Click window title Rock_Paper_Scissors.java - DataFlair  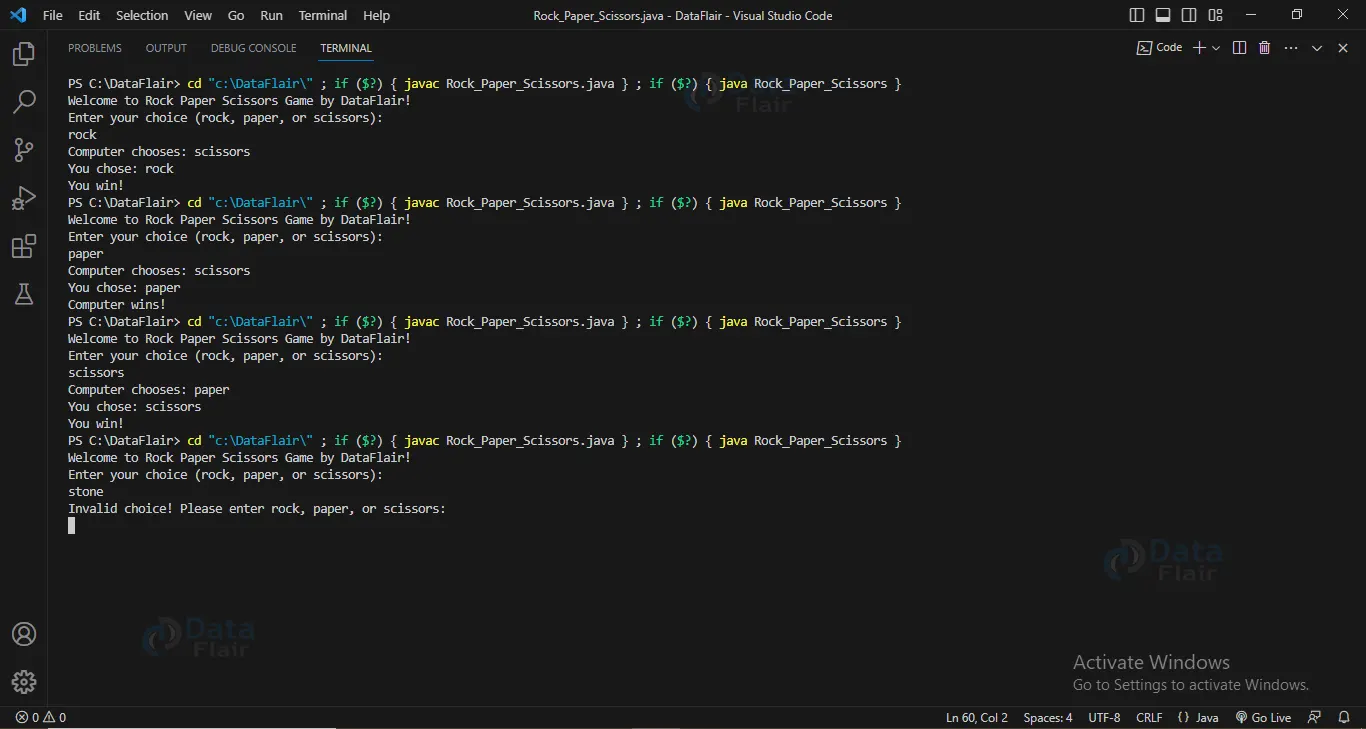(683, 15)
